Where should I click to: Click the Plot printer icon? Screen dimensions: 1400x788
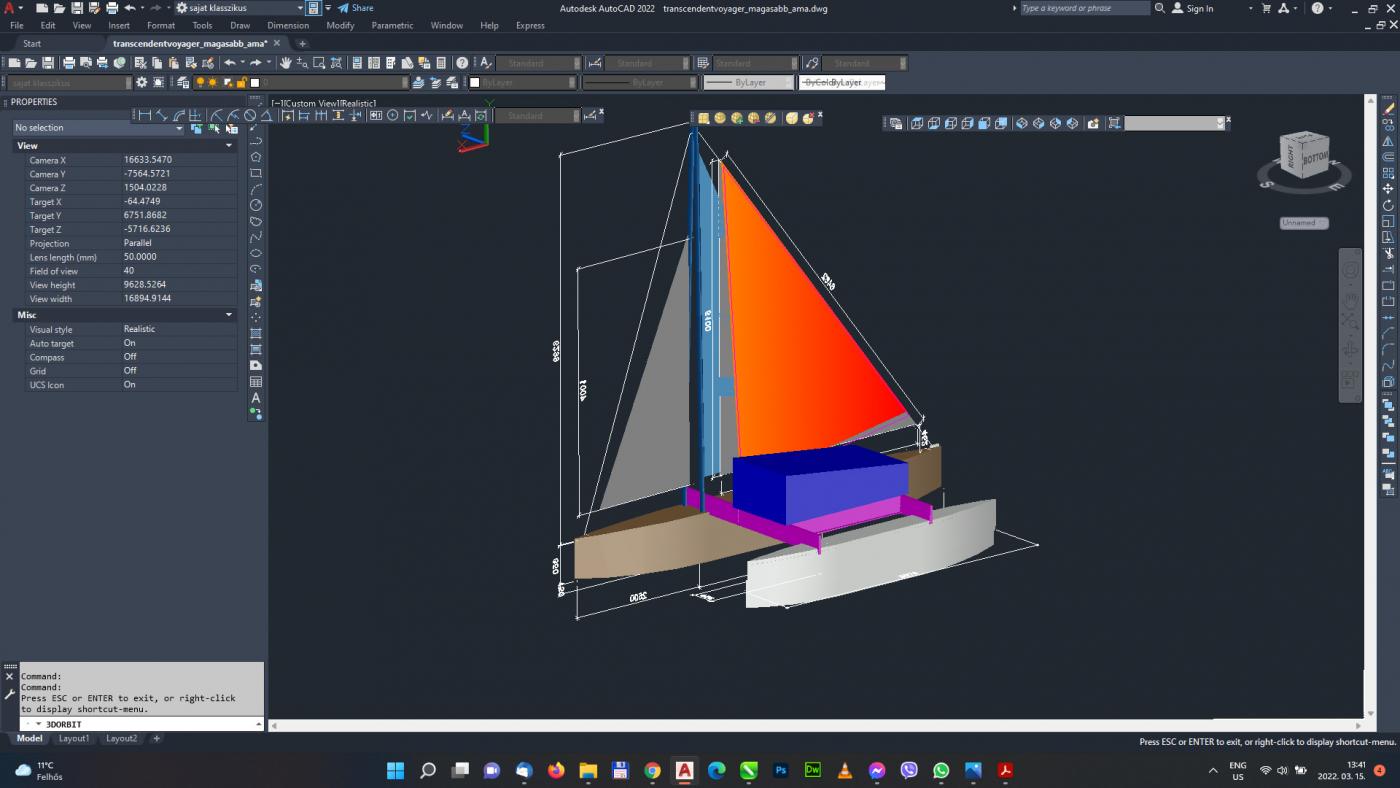coord(69,63)
